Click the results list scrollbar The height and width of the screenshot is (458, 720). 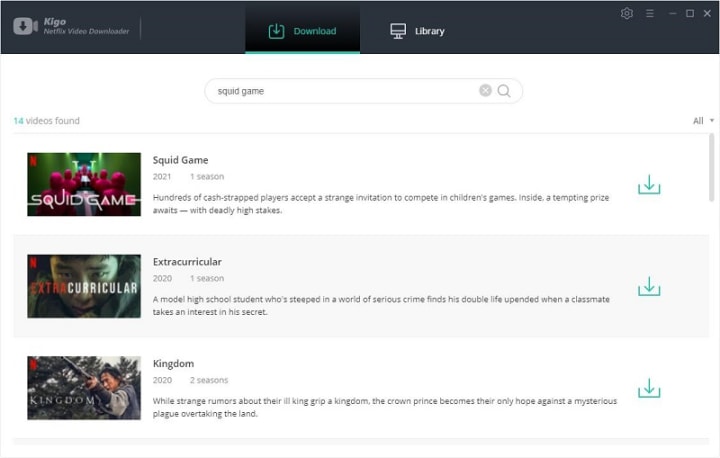pyautogui.click(x=711, y=168)
